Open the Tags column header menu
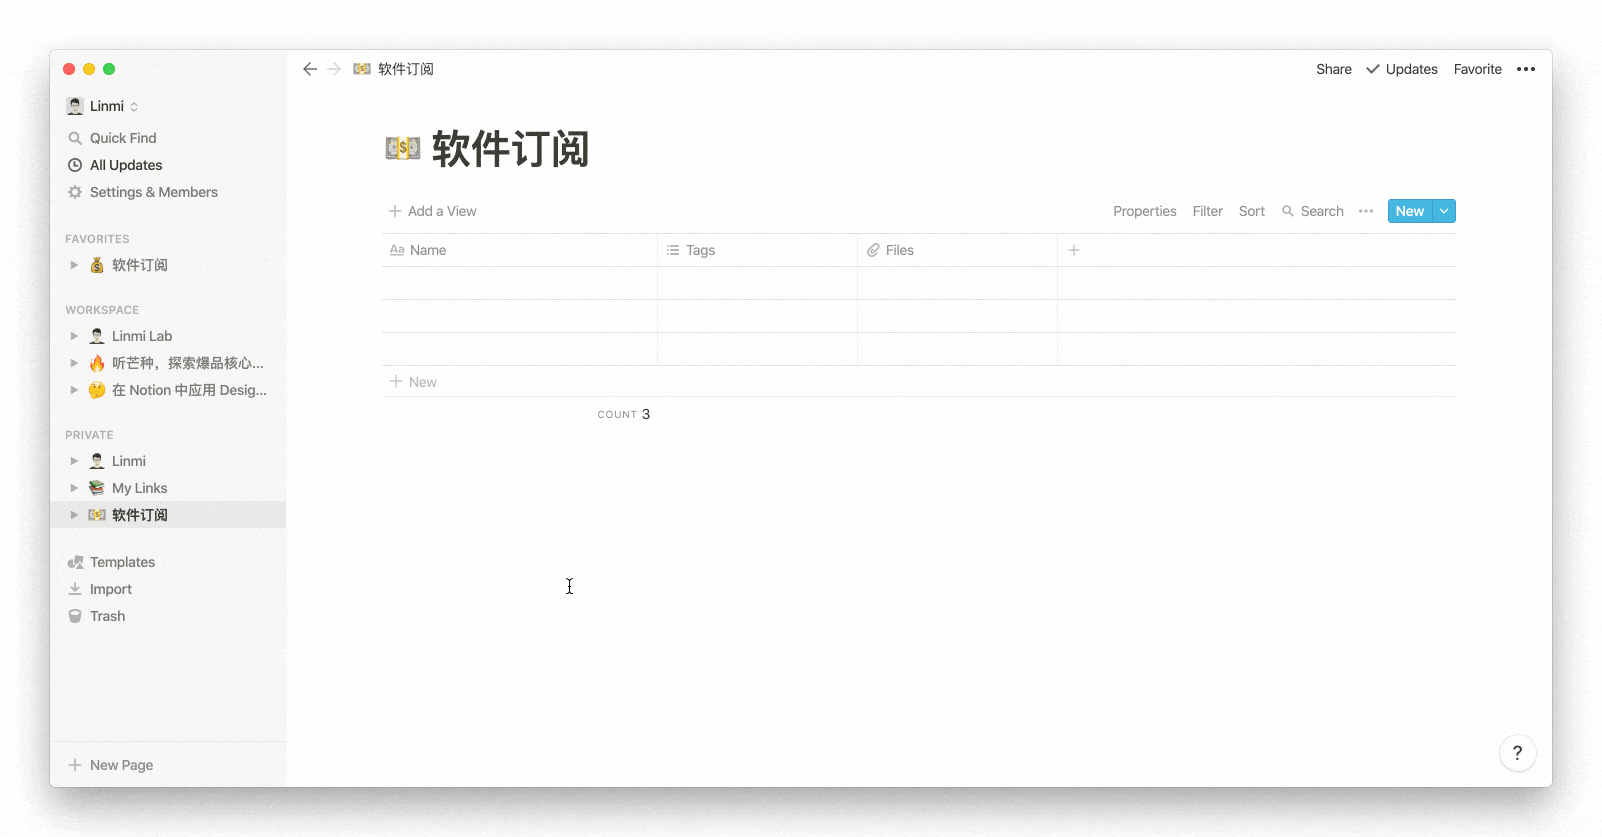This screenshot has height=837, width=1602. [x=758, y=250]
